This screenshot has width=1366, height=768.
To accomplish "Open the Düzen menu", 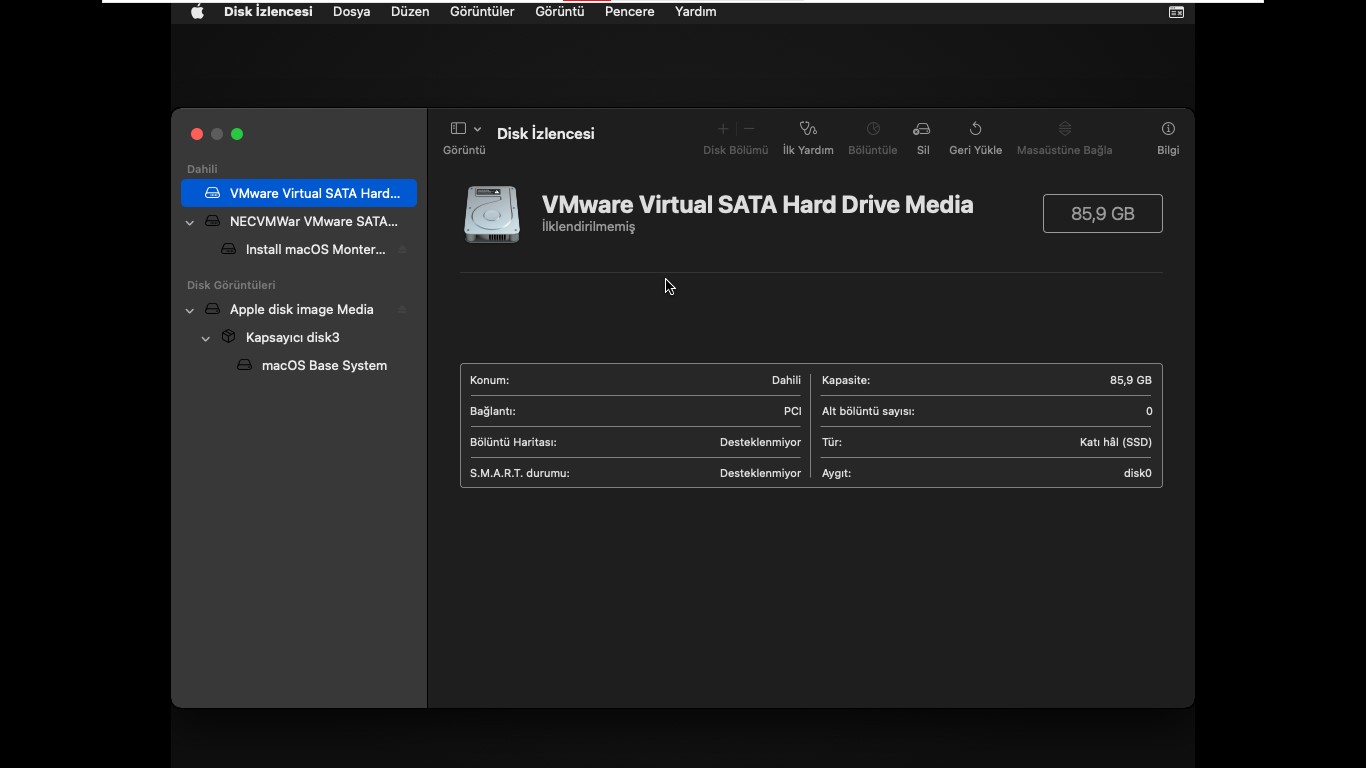I will (x=410, y=12).
